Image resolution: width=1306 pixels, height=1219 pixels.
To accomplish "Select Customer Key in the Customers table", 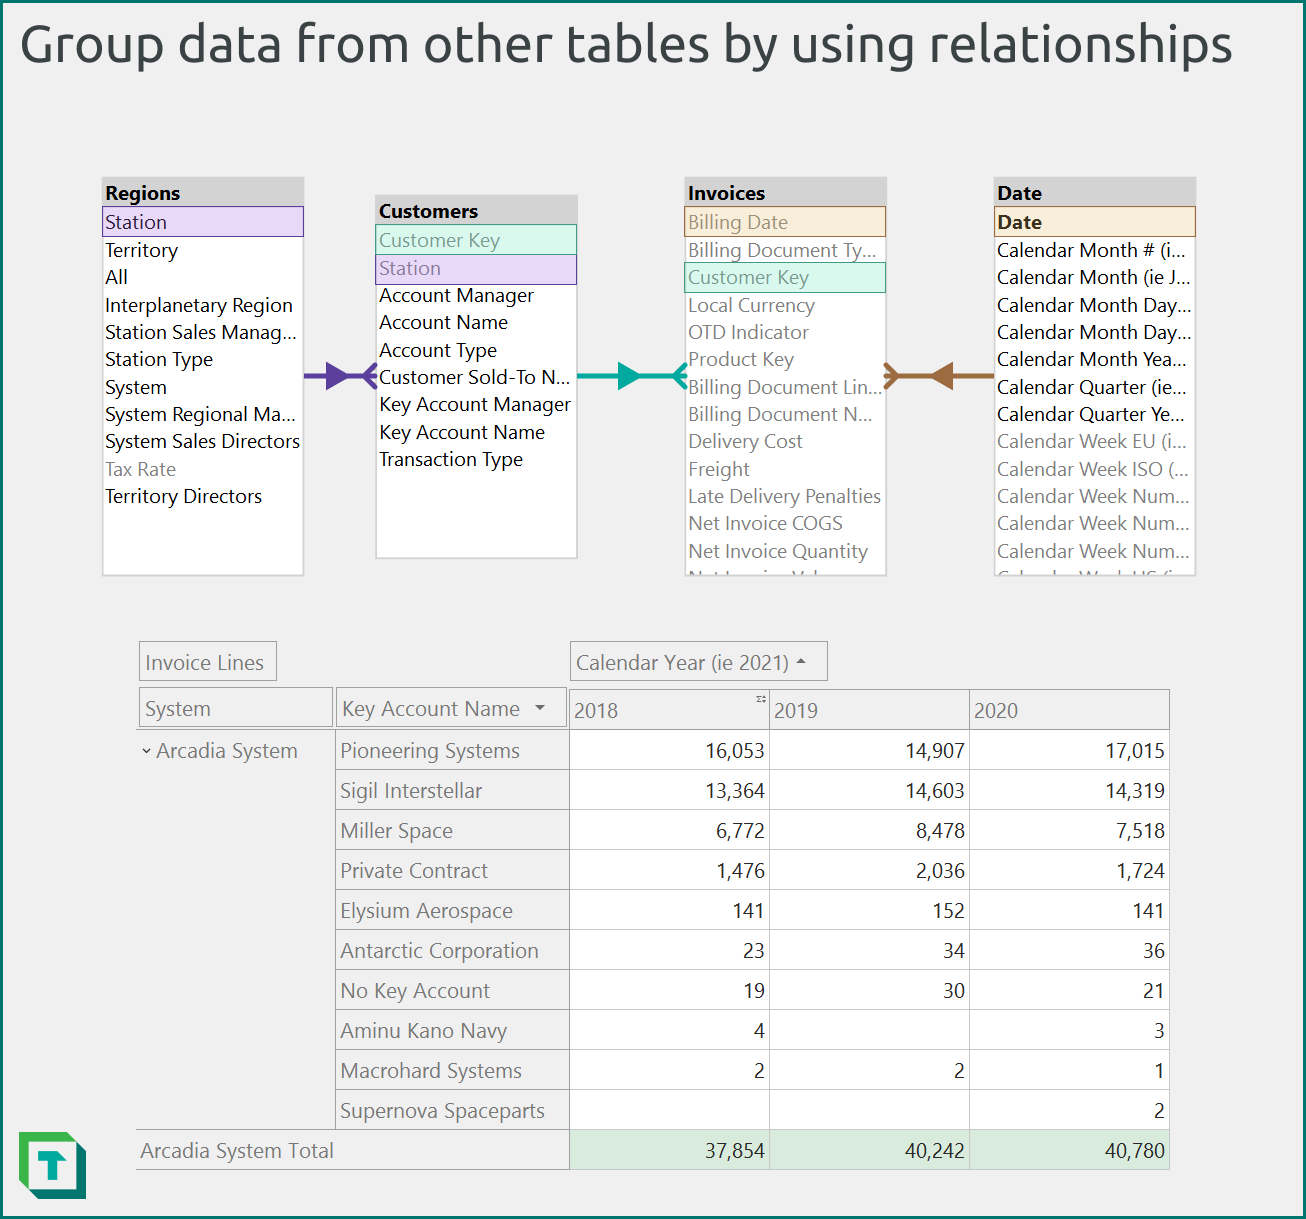I will point(476,240).
